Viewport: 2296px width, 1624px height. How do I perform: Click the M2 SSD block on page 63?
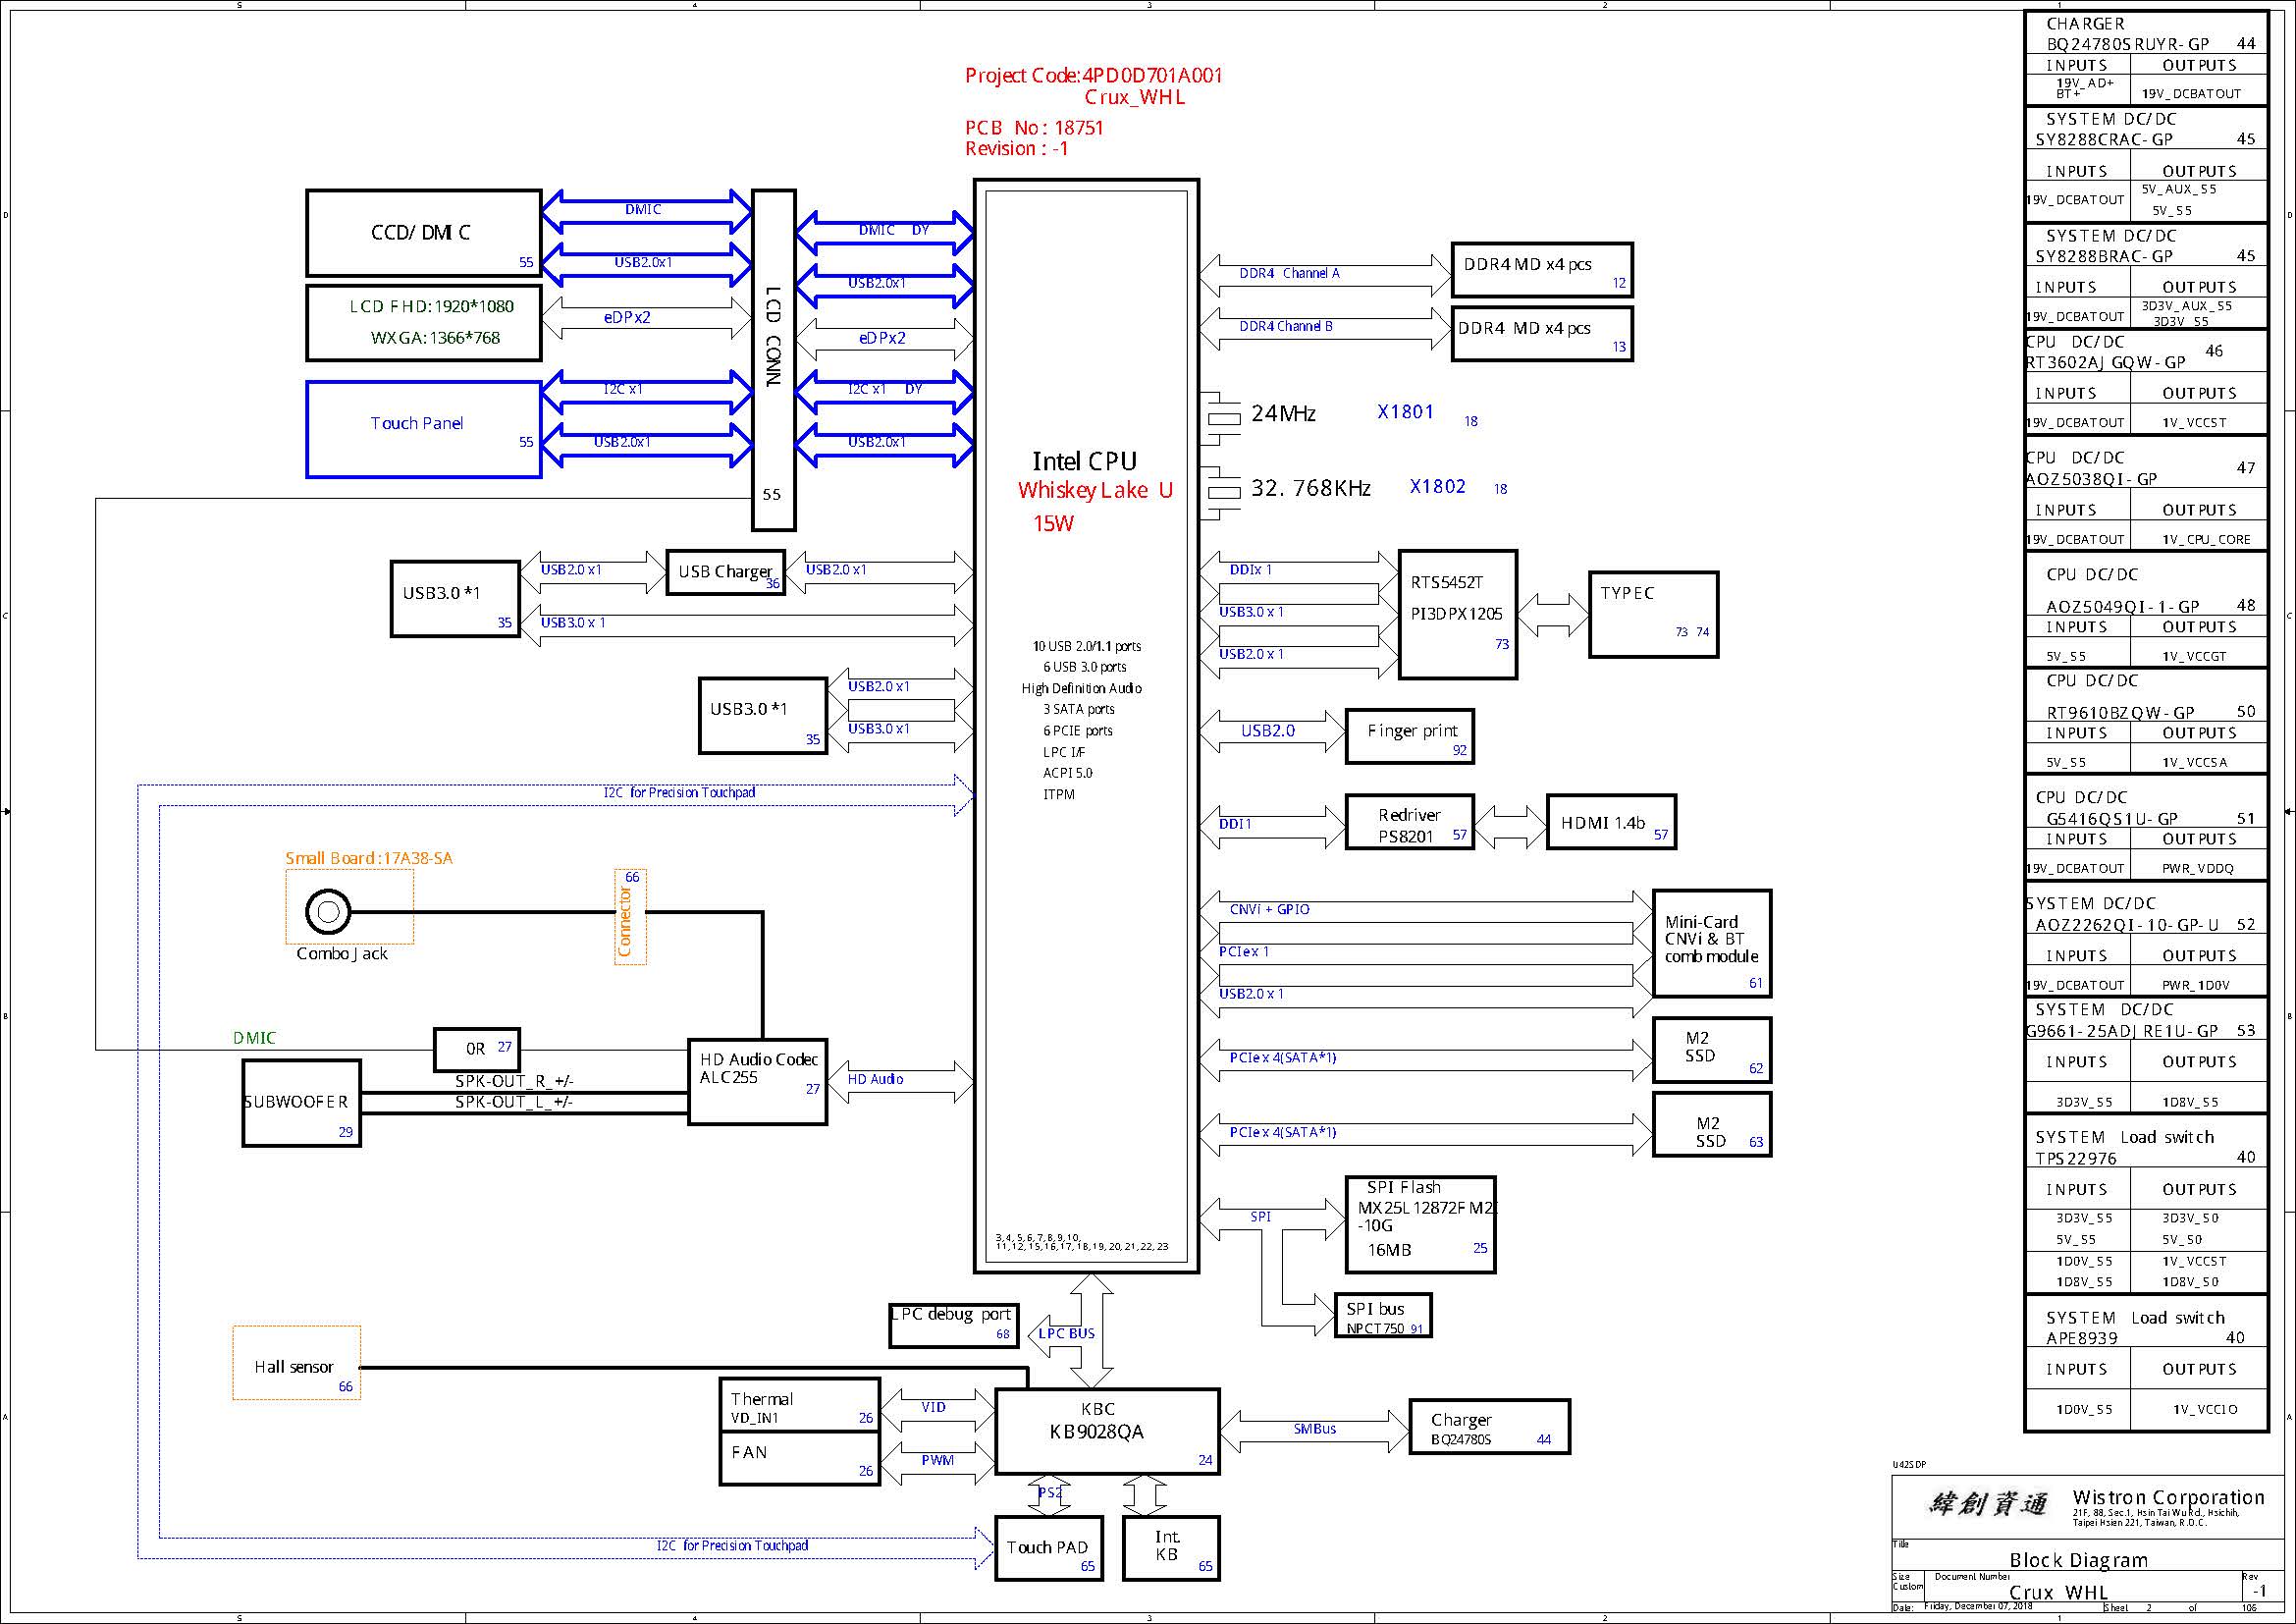tap(1711, 1125)
